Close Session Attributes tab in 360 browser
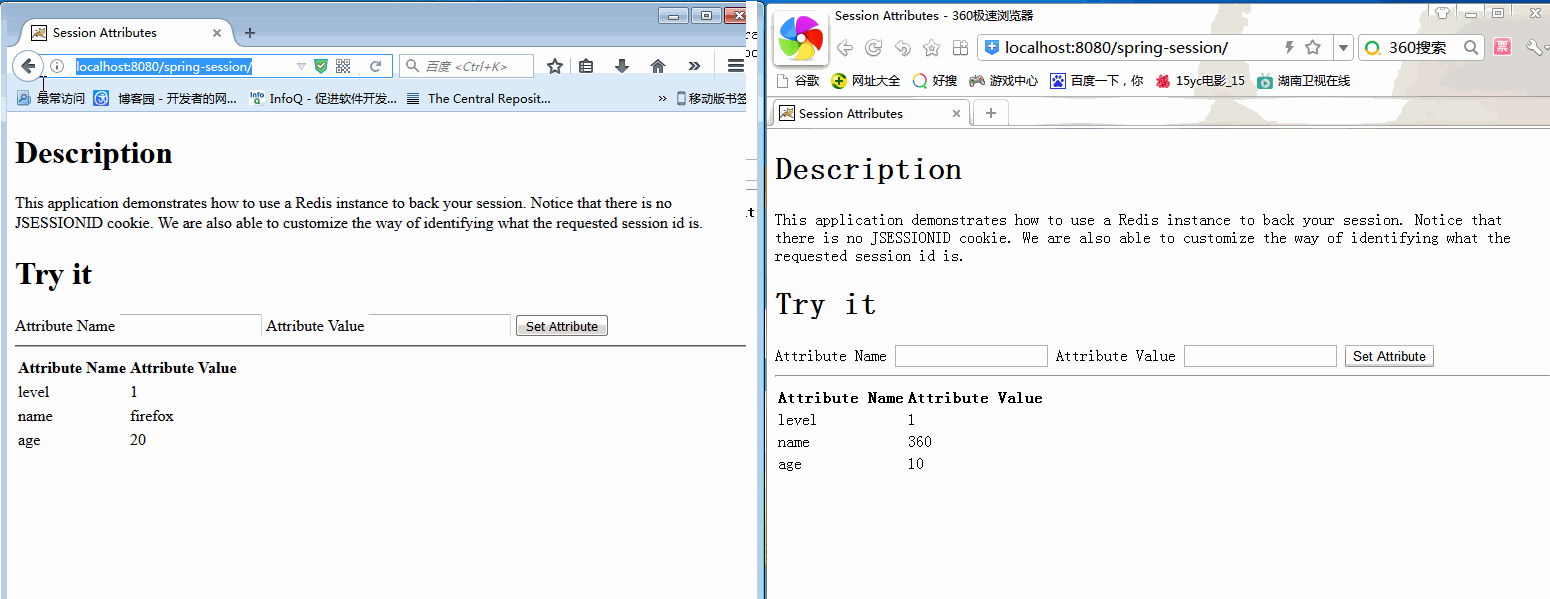The height and width of the screenshot is (599, 1550). pos(957,114)
